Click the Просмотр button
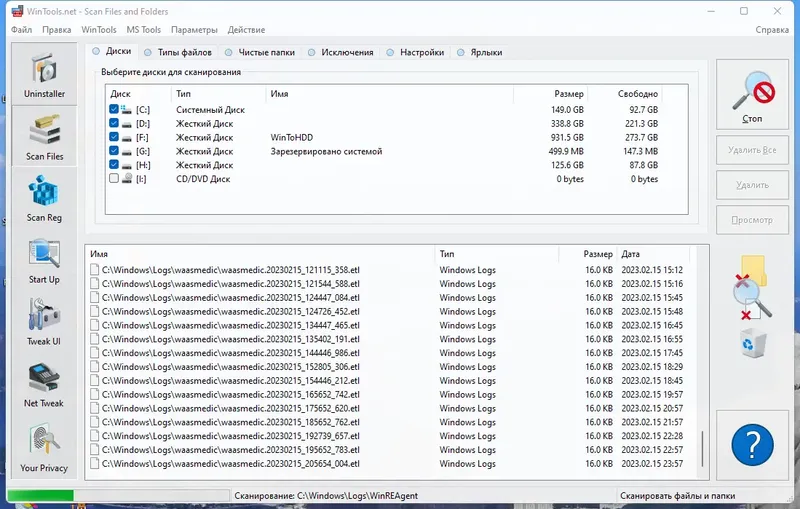This screenshot has height=509, width=800. [752, 220]
